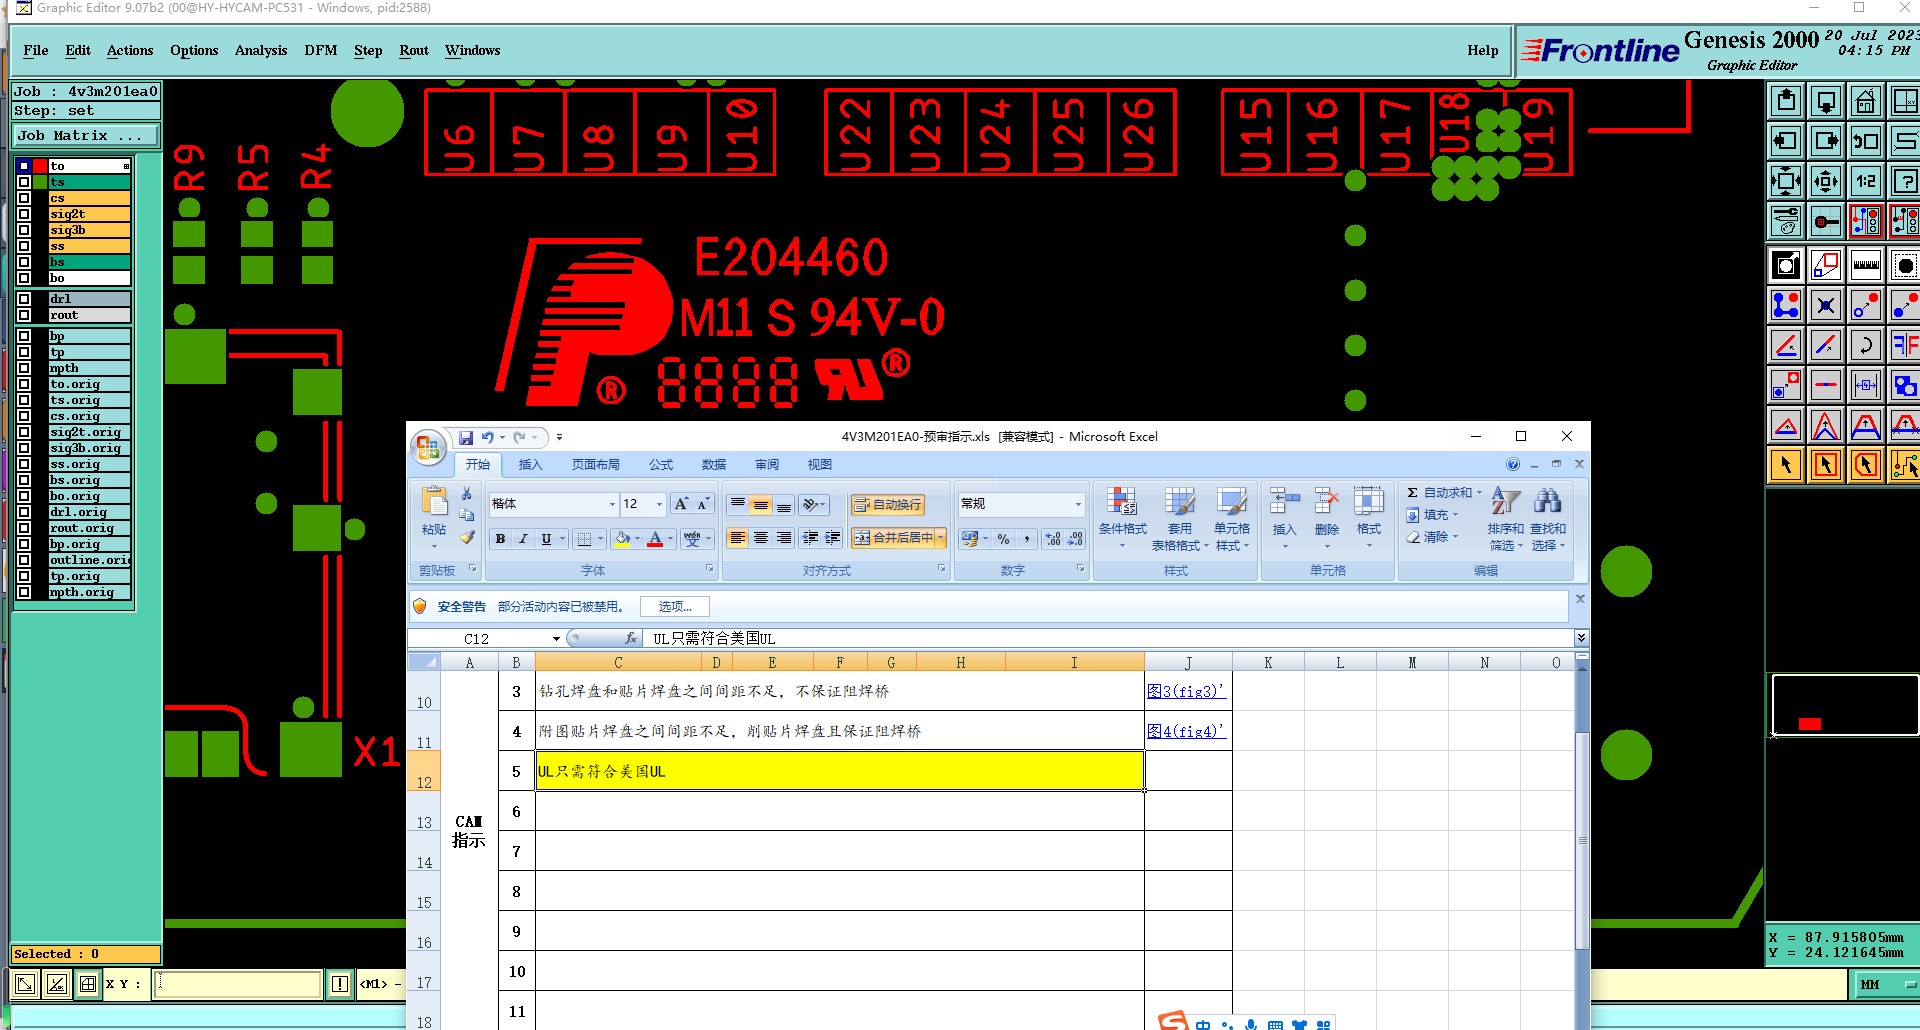
Task: Click the increase decimal places icon
Action: (1053, 539)
